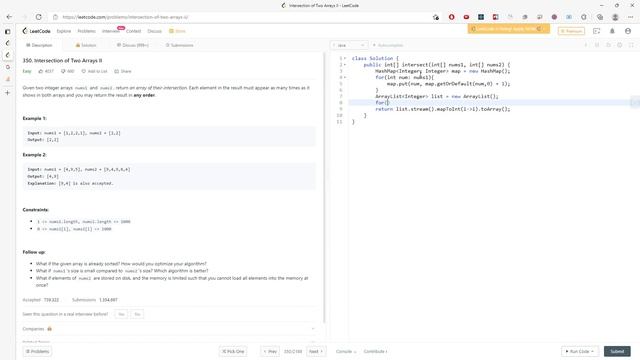Image resolution: width=640 pixels, height=360 pixels.
Task: Open the editor info icon
Action: click(586, 45)
